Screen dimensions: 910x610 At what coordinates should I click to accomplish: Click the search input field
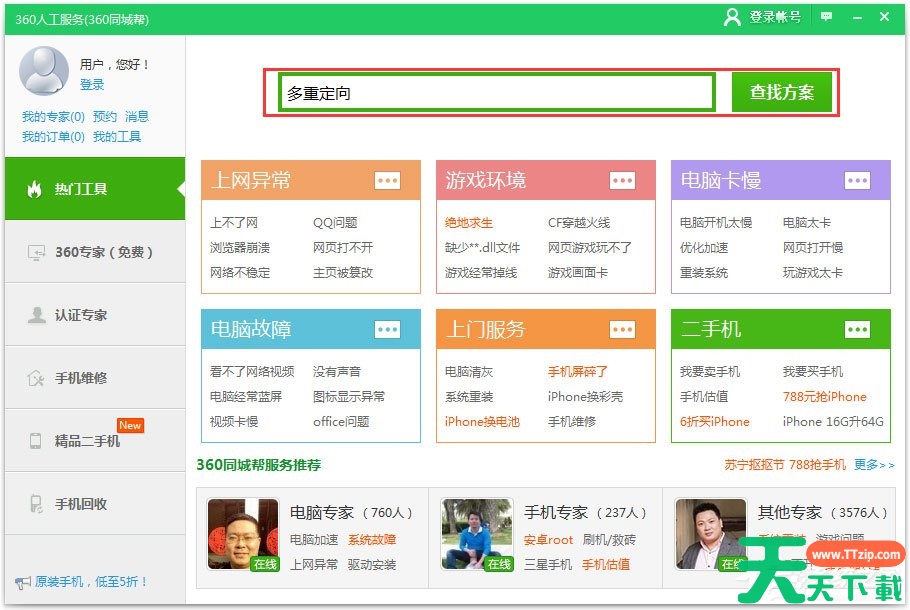[x=497, y=93]
